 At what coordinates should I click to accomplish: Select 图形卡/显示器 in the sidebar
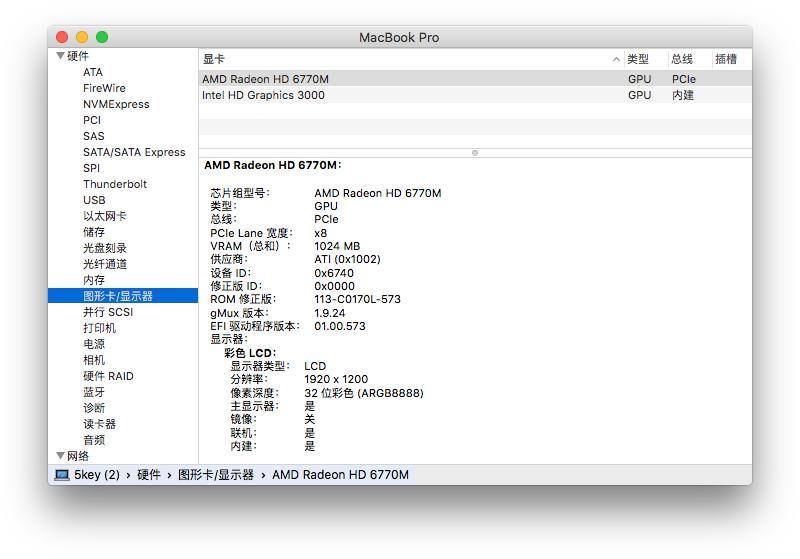click(x=123, y=296)
